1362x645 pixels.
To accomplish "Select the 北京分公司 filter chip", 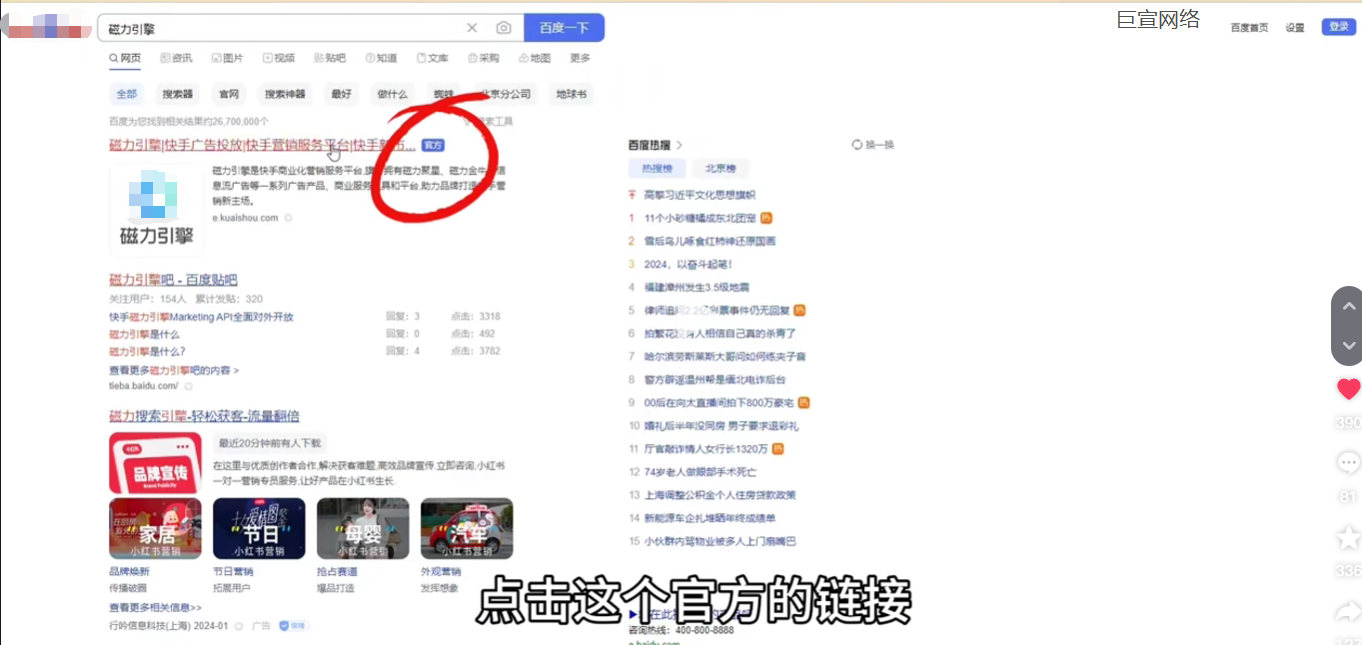I will [x=505, y=94].
